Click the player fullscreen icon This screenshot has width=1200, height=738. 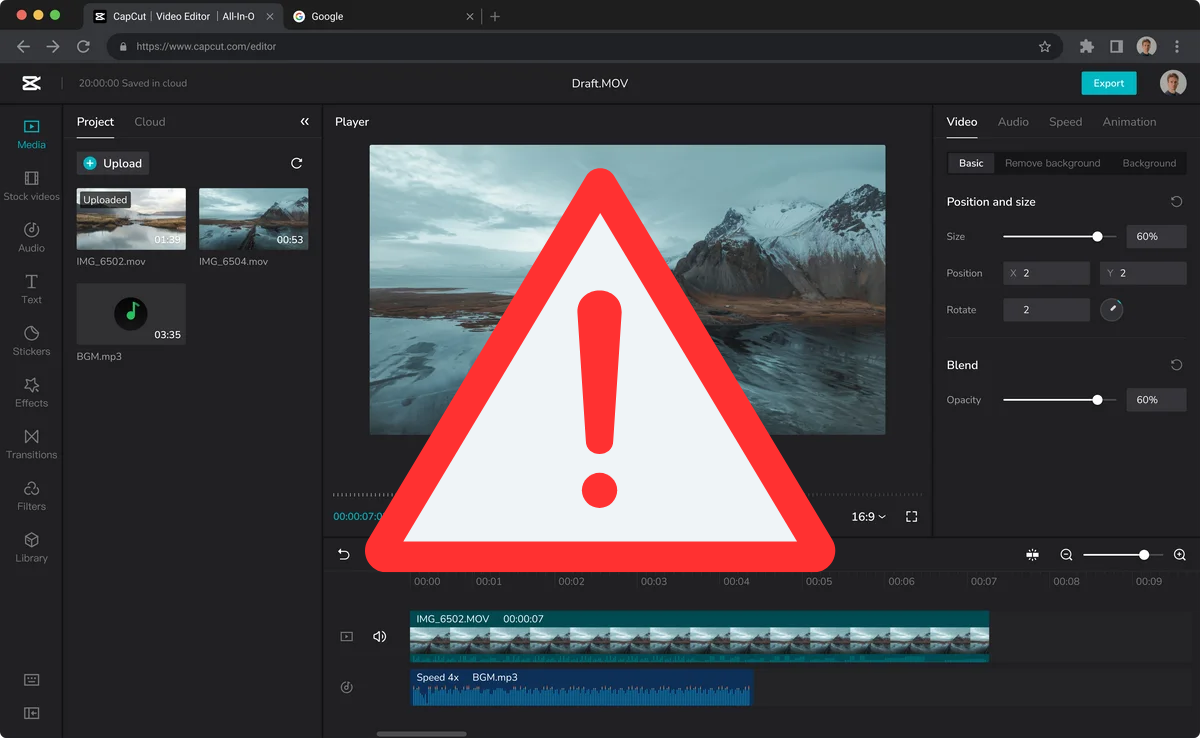[x=911, y=517]
